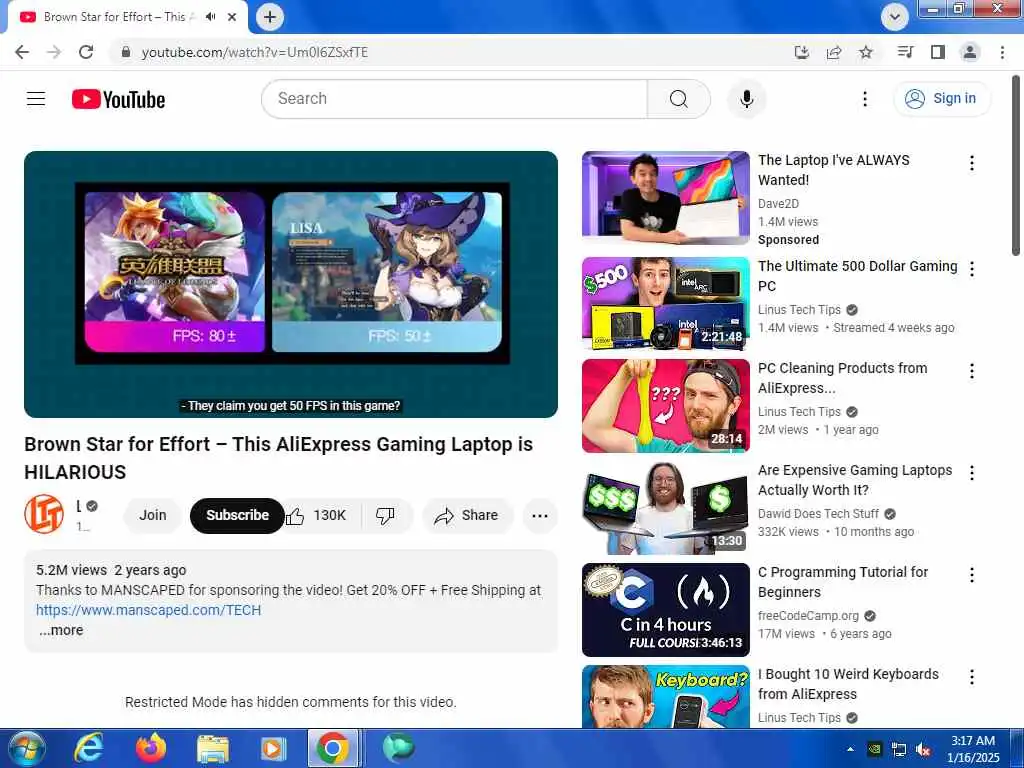
Task: Open the taskbar clock showing 3:17 AM
Action: click(x=973, y=749)
